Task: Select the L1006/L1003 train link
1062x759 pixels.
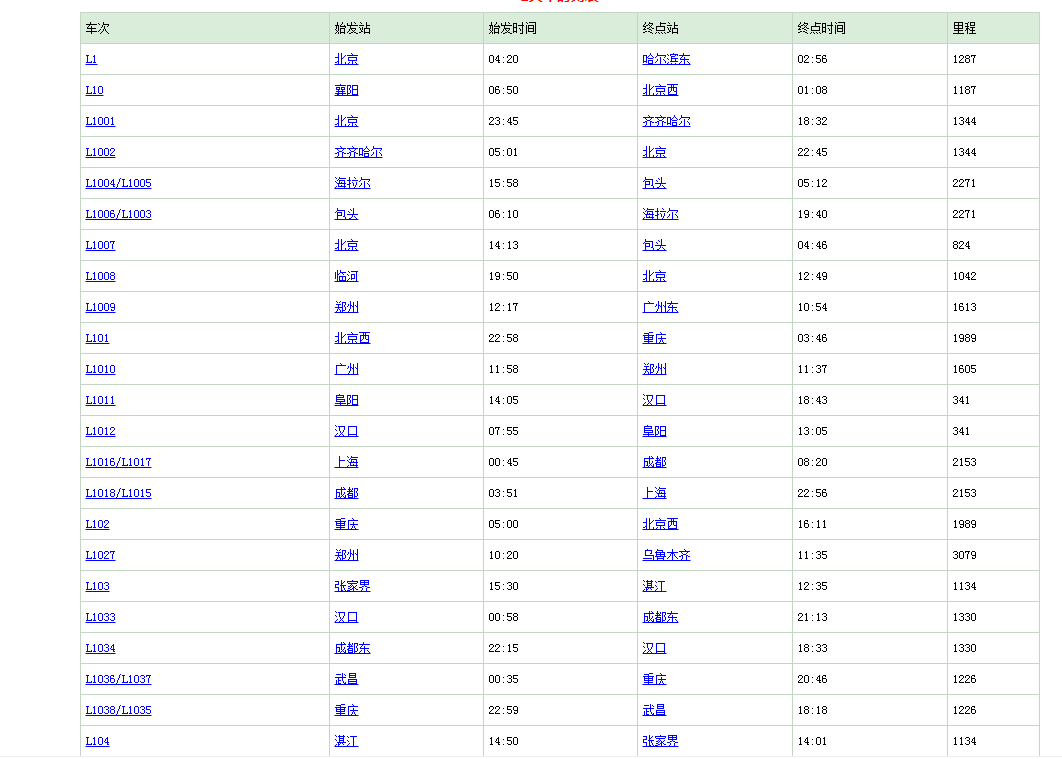Action: tap(118, 214)
